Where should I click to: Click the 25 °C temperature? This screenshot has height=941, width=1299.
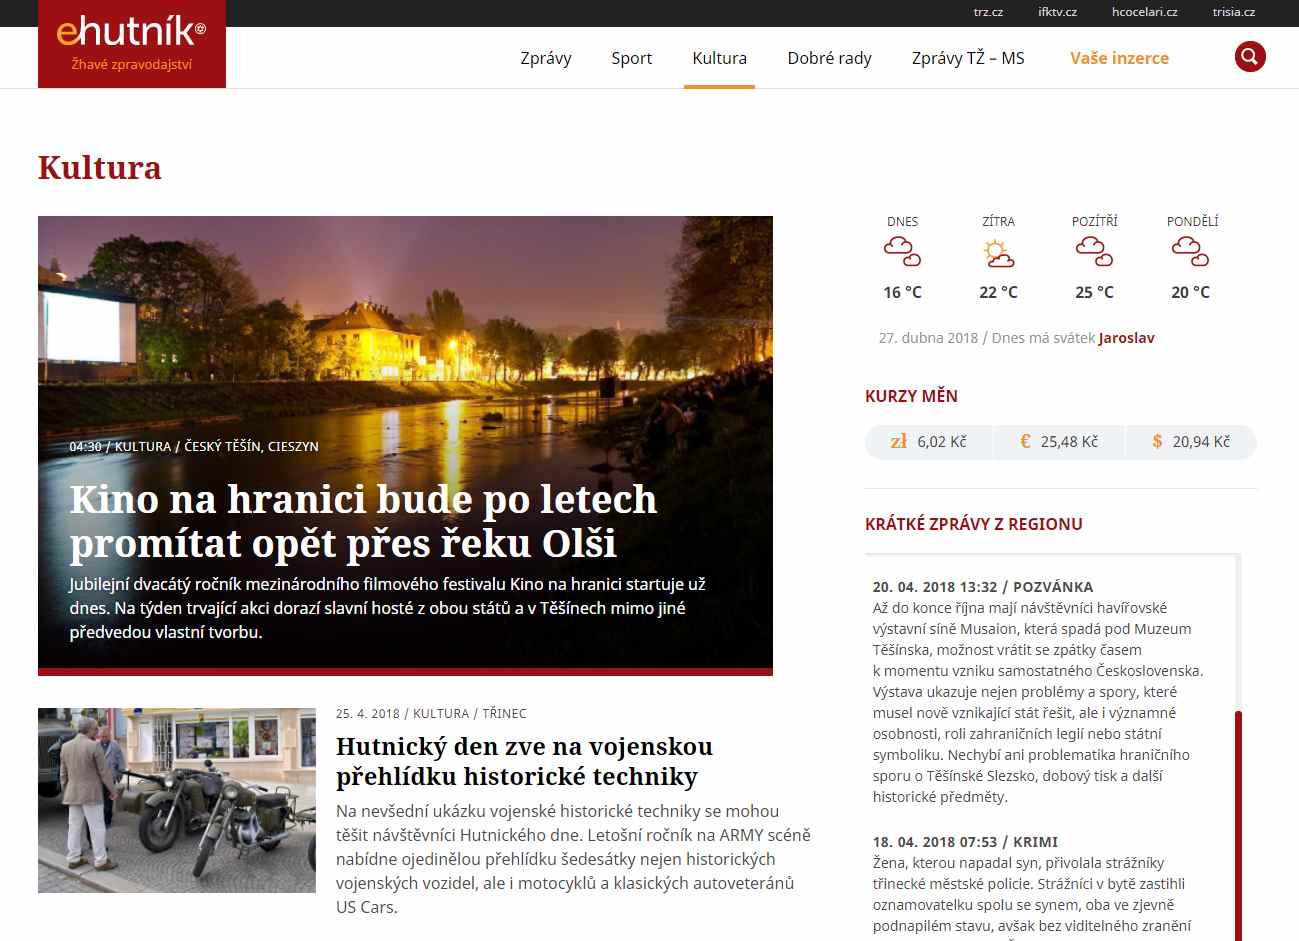point(1094,292)
